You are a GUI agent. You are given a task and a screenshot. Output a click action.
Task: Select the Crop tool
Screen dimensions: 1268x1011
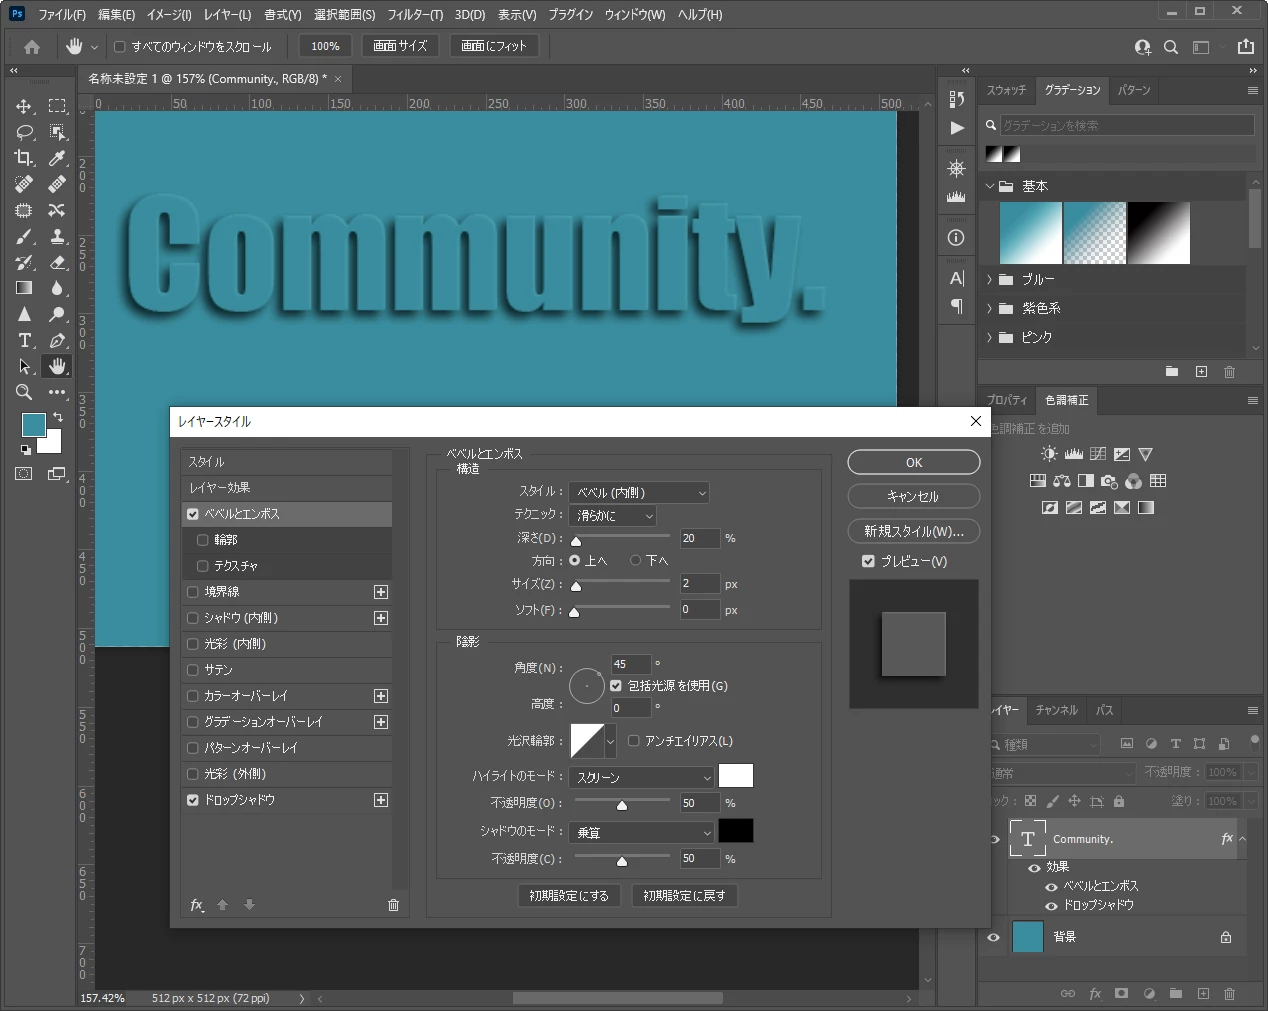(24, 158)
